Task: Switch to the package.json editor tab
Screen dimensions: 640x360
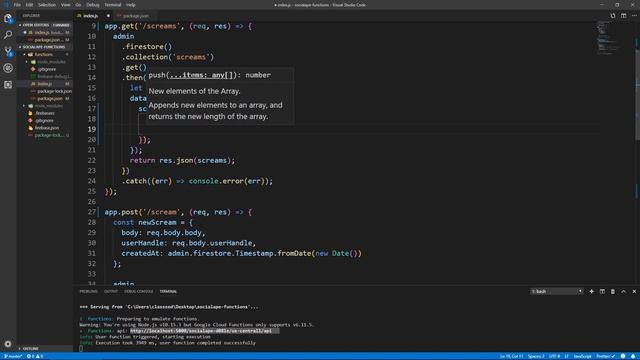Action: 136,16
